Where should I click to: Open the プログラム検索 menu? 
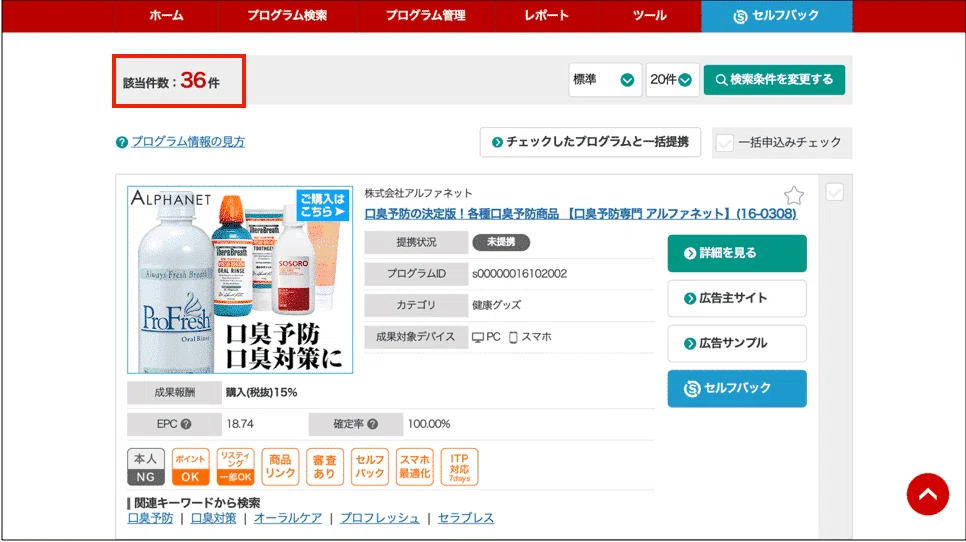[x=287, y=16]
